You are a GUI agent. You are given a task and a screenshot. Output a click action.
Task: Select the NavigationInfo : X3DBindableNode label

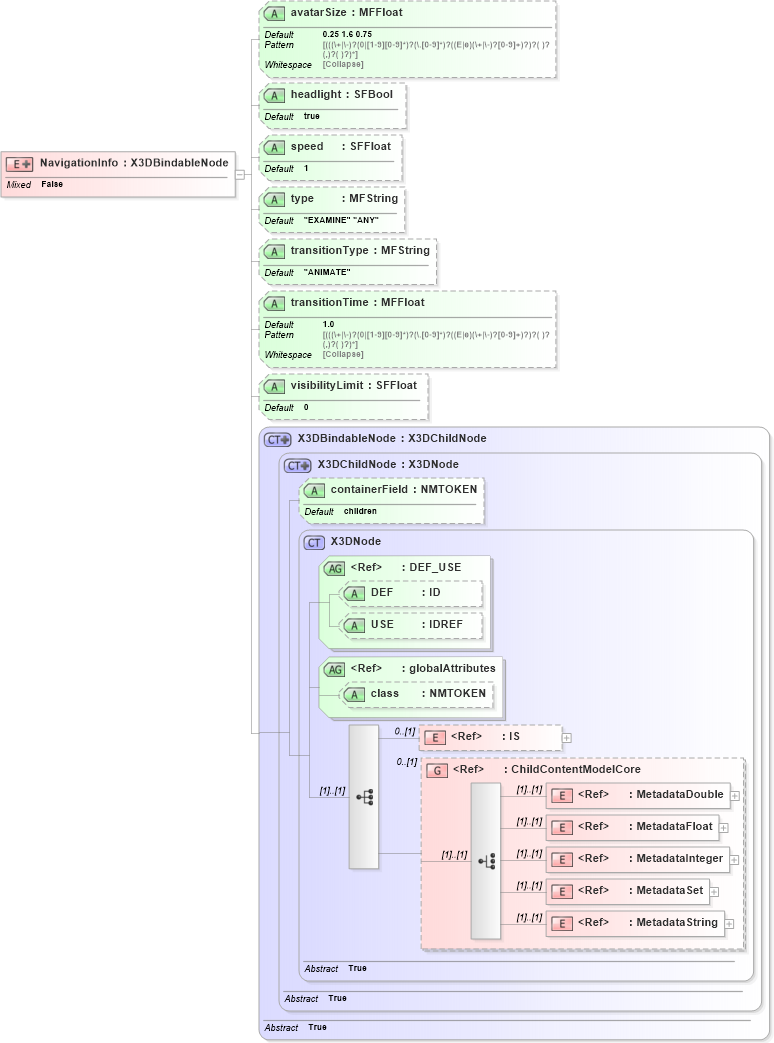coord(134,163)
